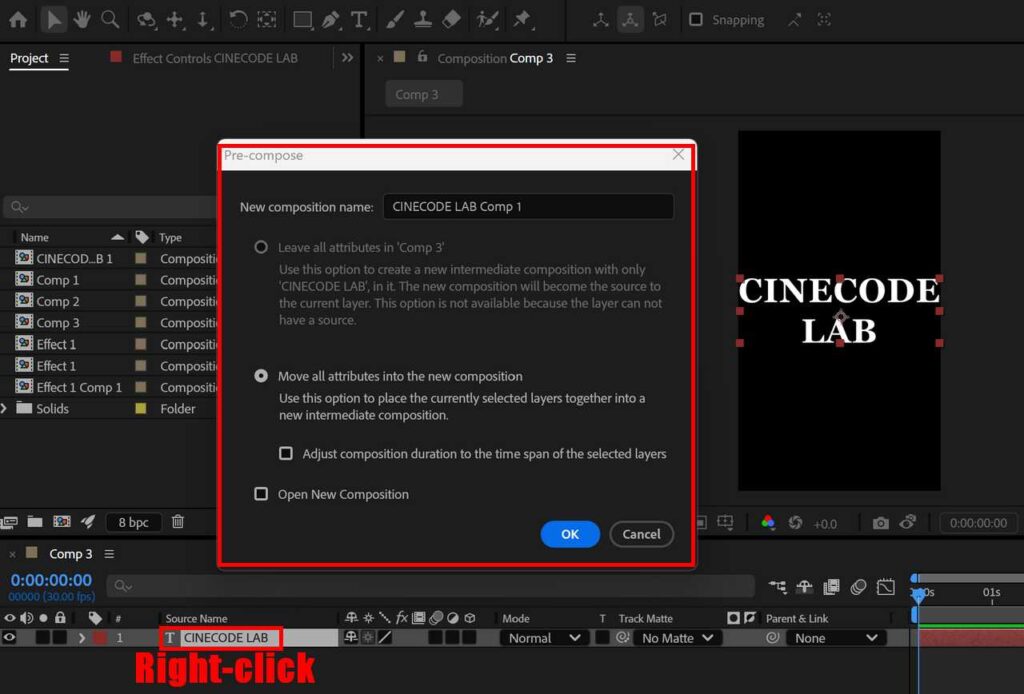Click the Reset Exposure icon in viewer
The width and height of the screenshot is (1024, 694).
click(795, 523)
